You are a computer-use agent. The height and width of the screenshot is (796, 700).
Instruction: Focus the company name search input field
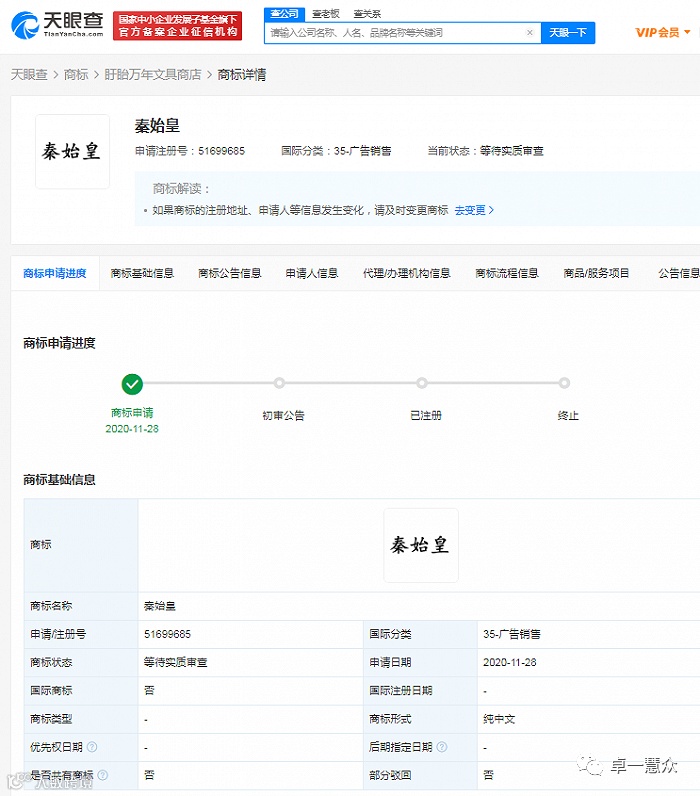pyautogui.click(x=396, y=33)
